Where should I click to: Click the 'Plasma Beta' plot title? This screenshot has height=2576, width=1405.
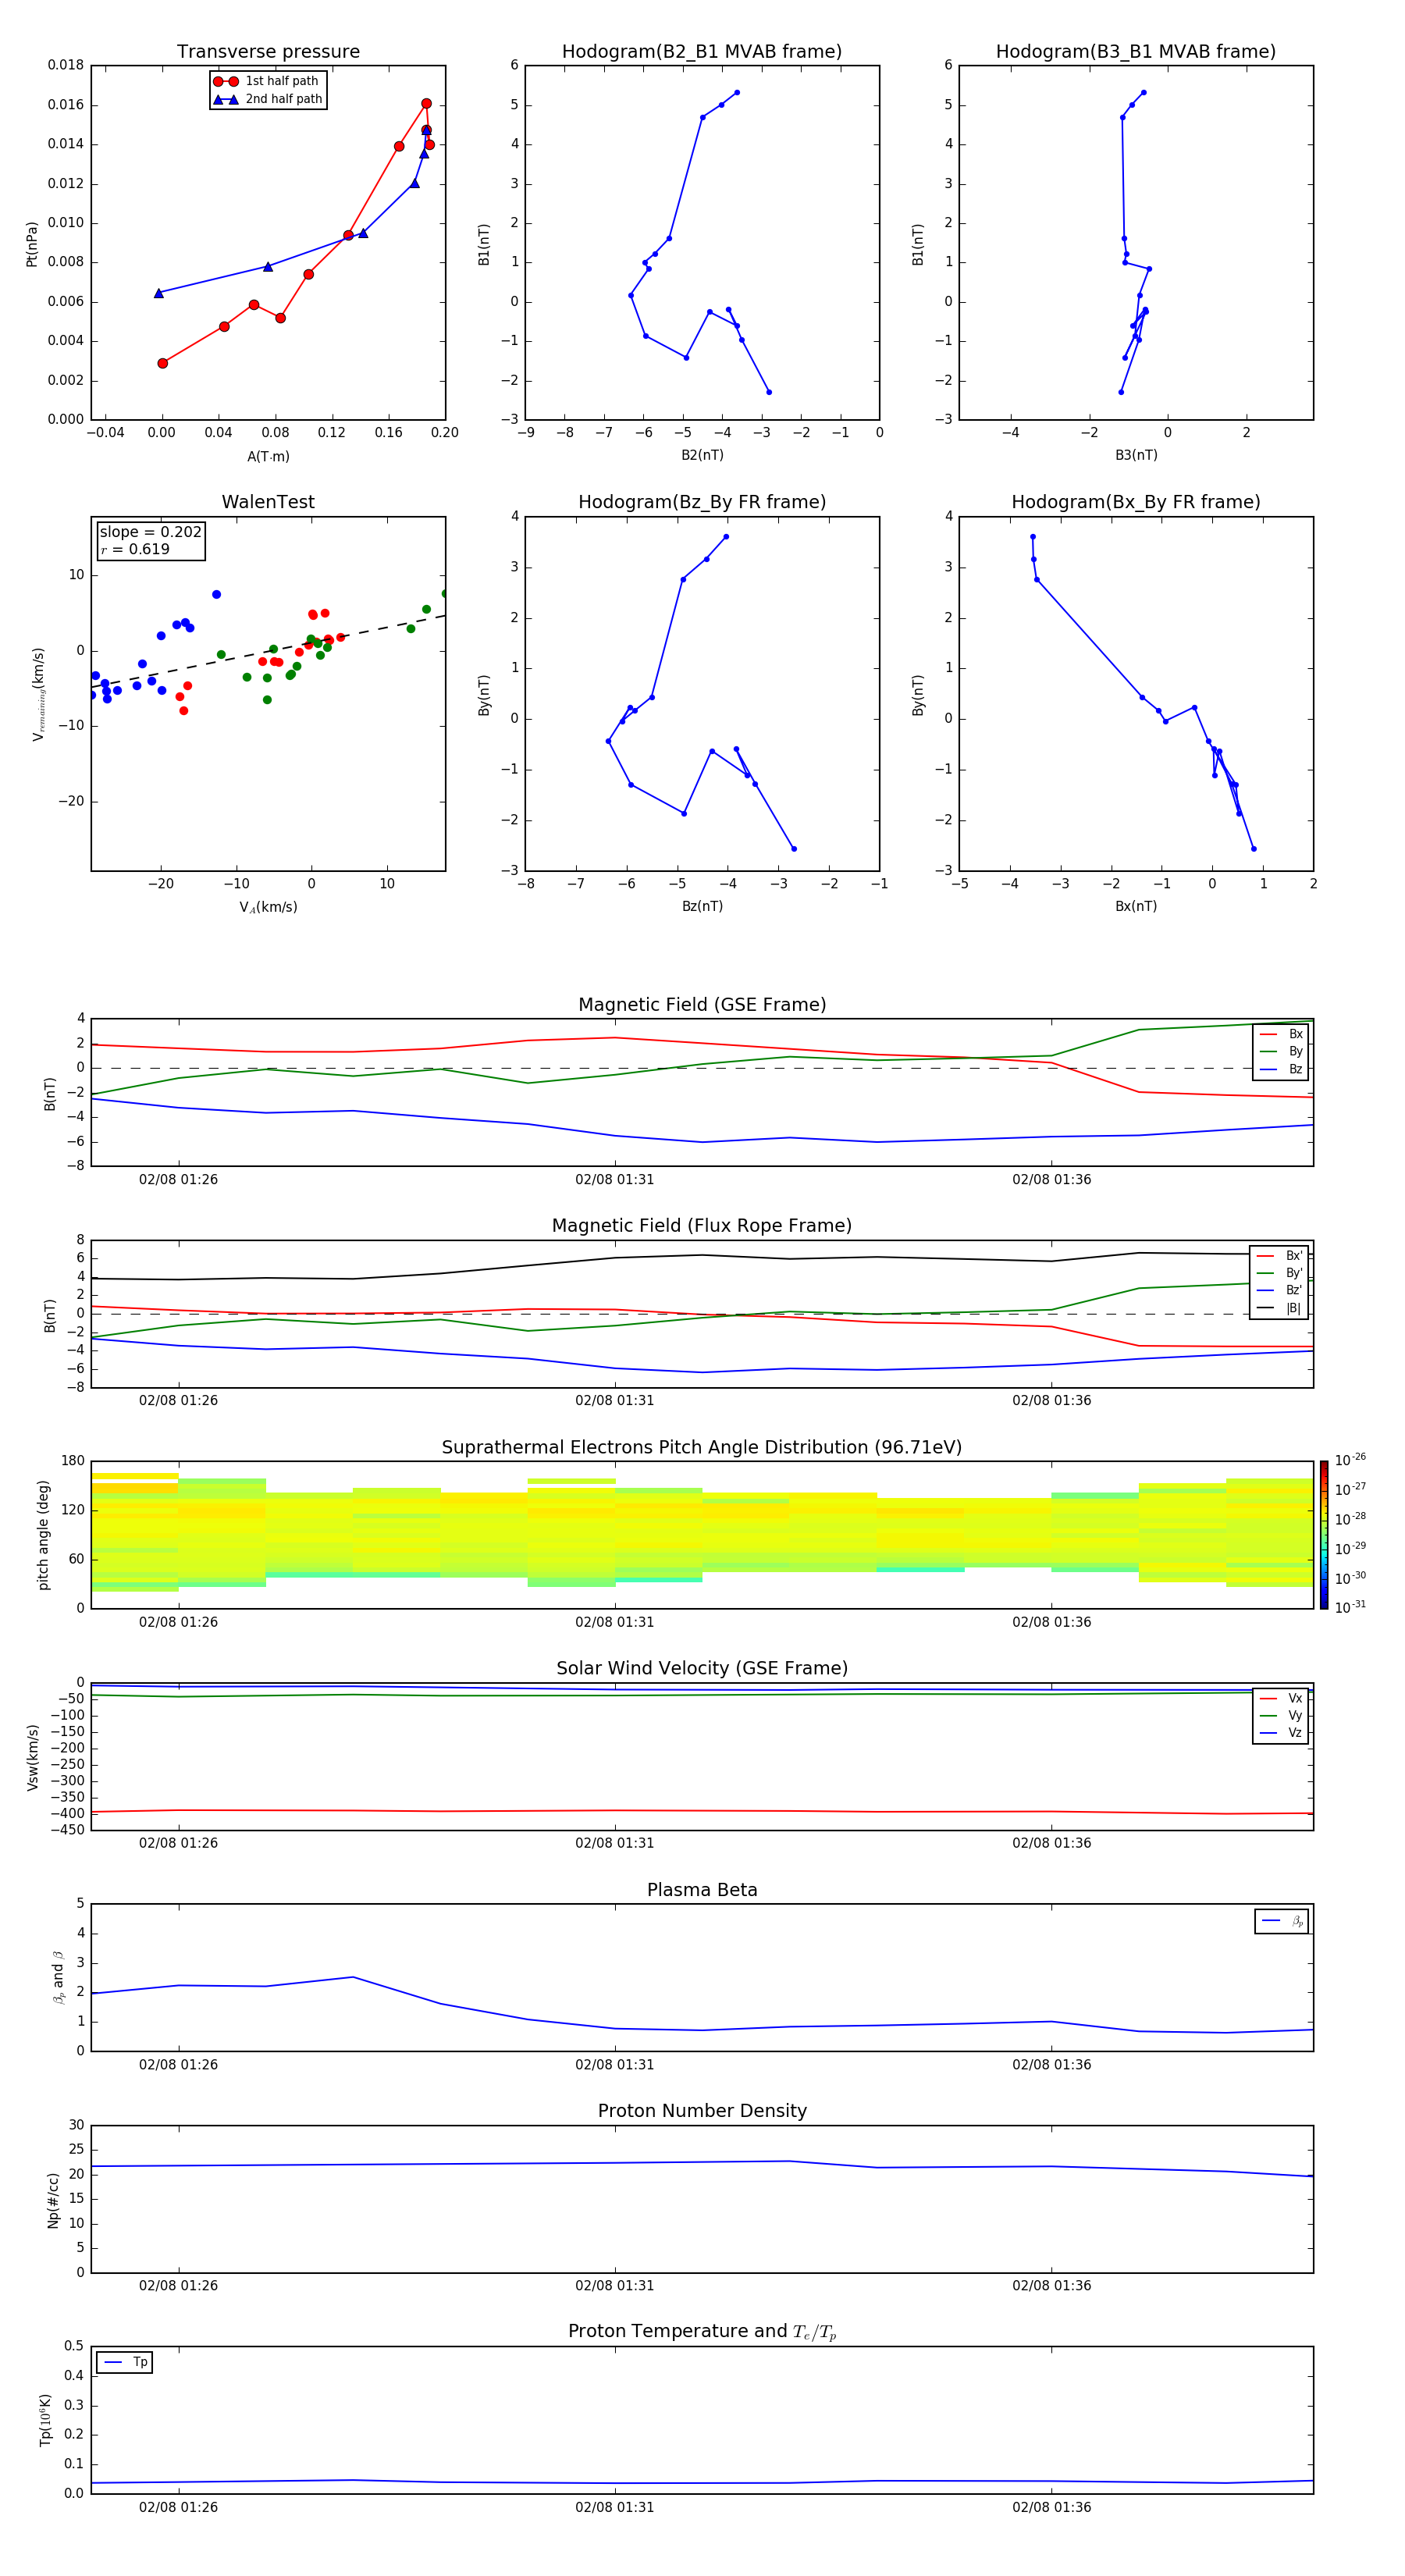[702, 1890]
